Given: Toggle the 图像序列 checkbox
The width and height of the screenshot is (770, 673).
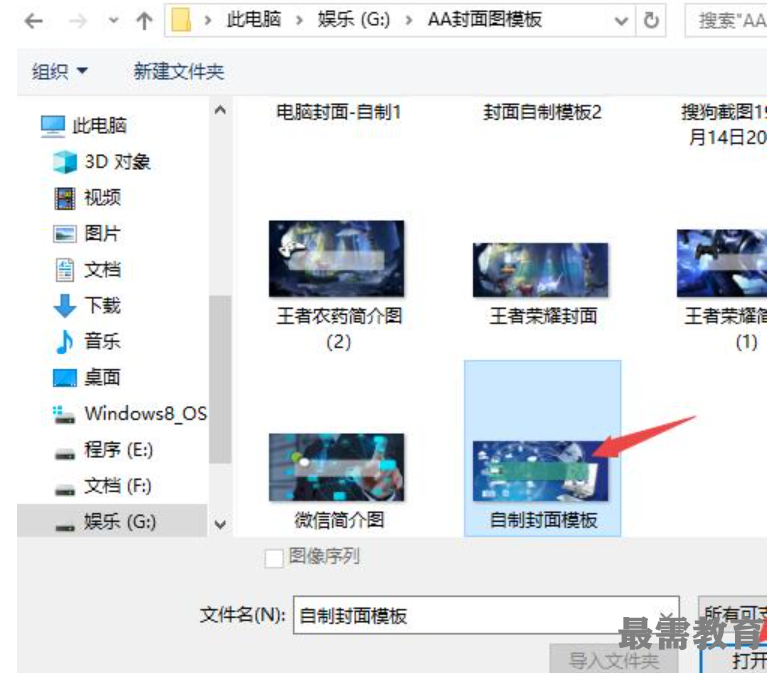Looking at the screenshot, I should click(x=274, y=558).
